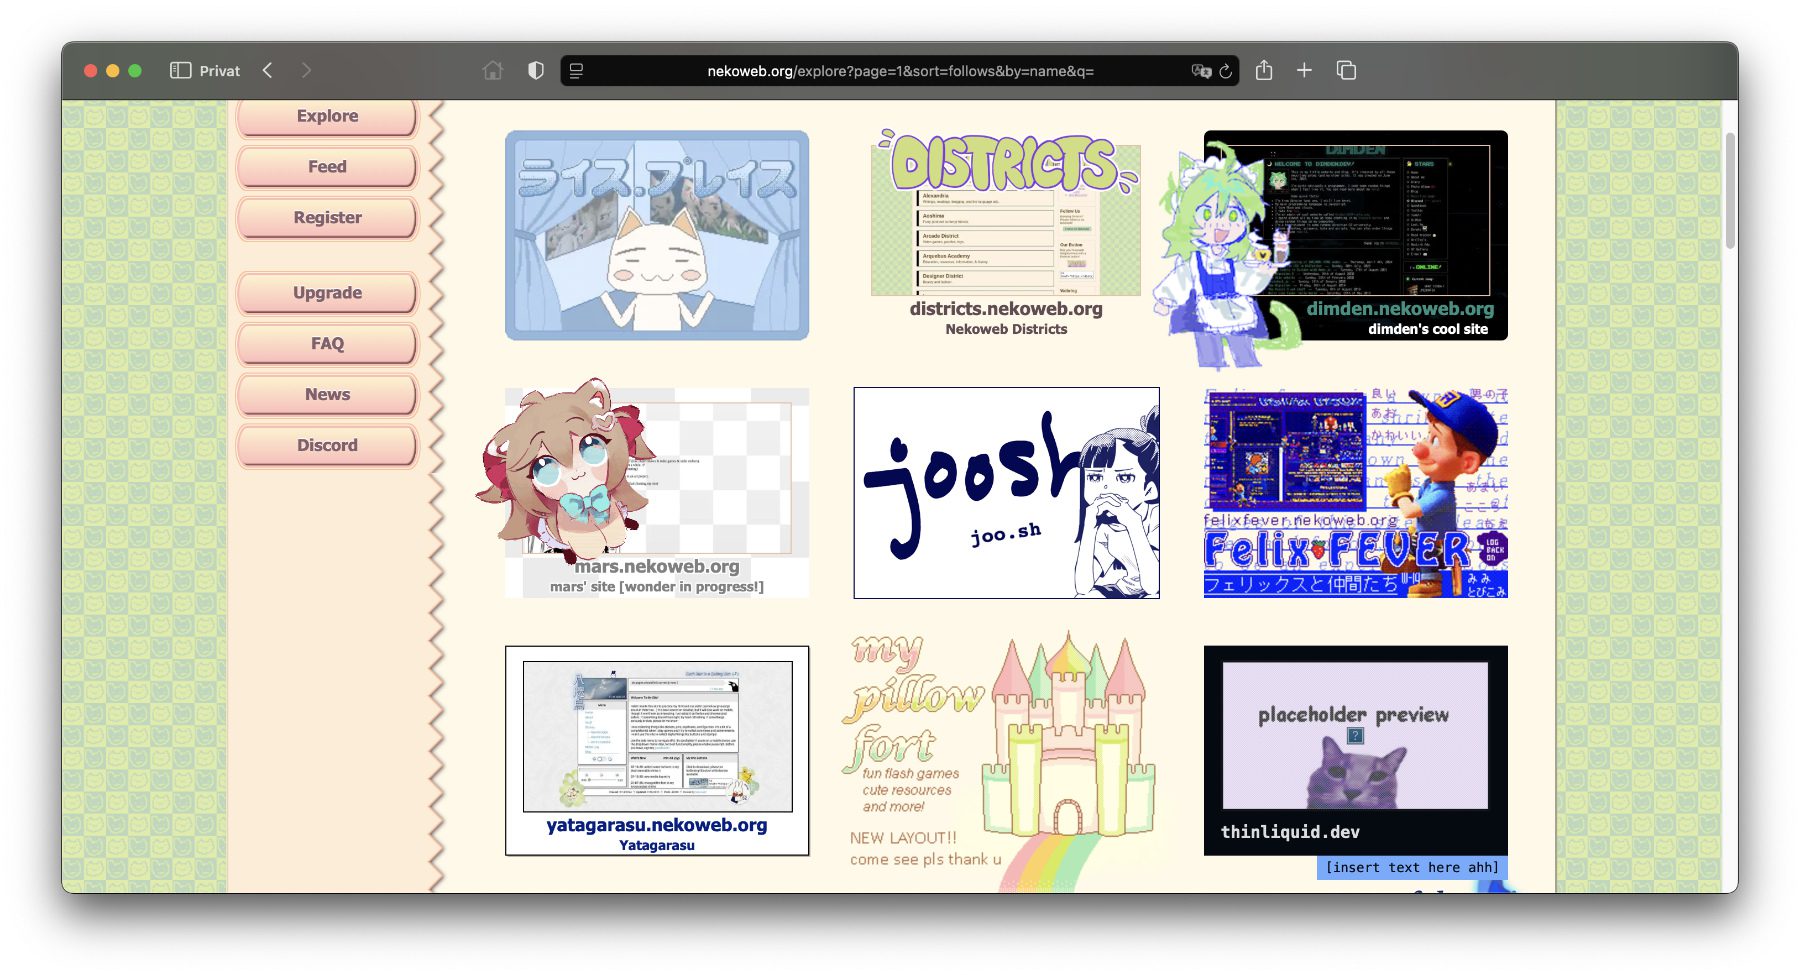Open the Share icon menu
1800x975 pixels.
1264,71
